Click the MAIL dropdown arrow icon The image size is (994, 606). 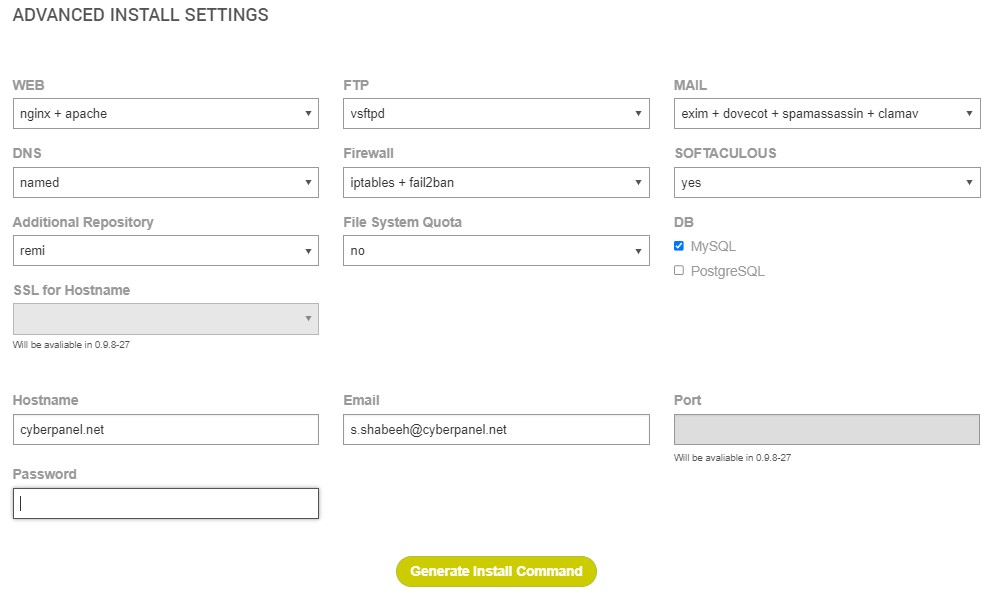click(x=969, y=113)
